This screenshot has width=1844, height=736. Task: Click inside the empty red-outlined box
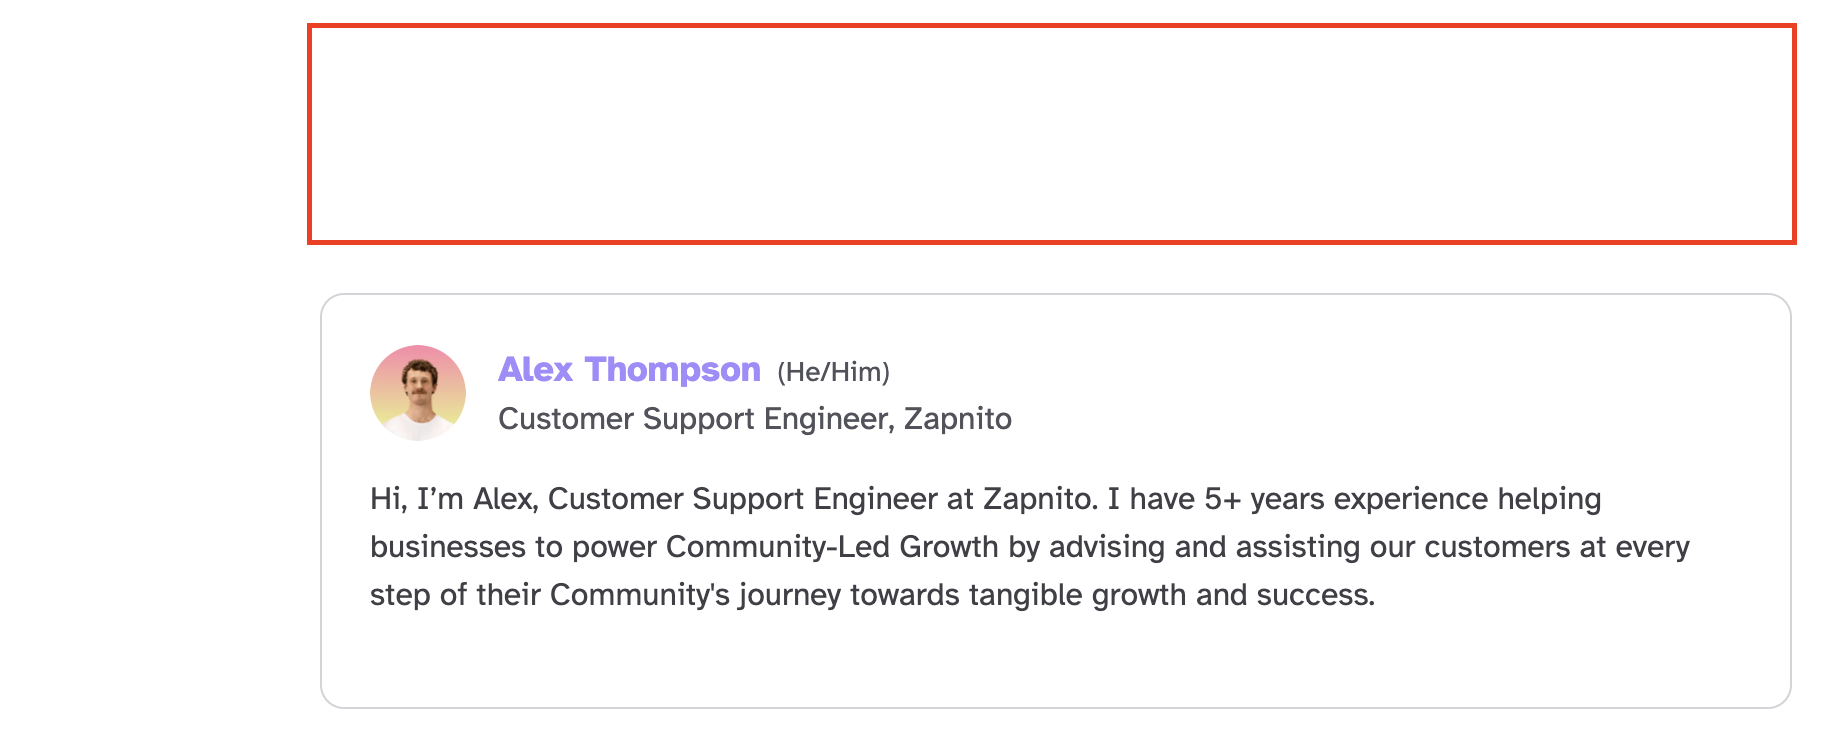tap(1050, 134)
